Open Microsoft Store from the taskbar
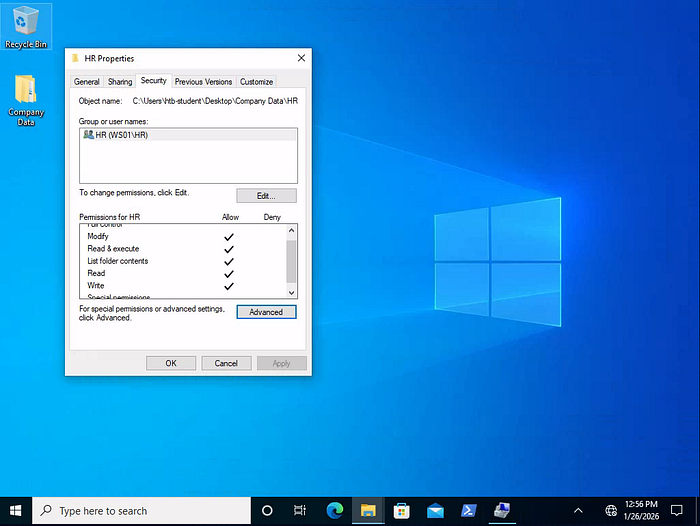The width and height of the screenshot is (700, 526). [x=401, y=510]
